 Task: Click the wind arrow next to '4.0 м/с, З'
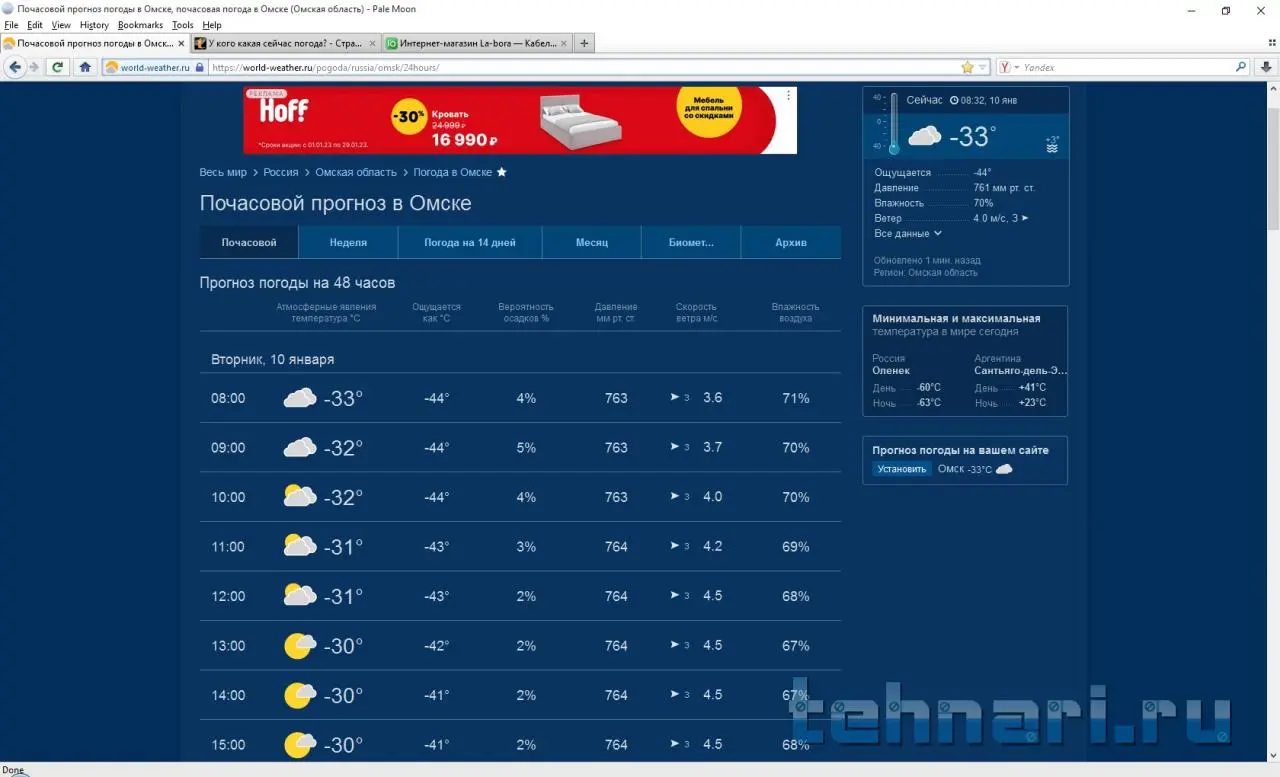click(x=1025, y=218)
